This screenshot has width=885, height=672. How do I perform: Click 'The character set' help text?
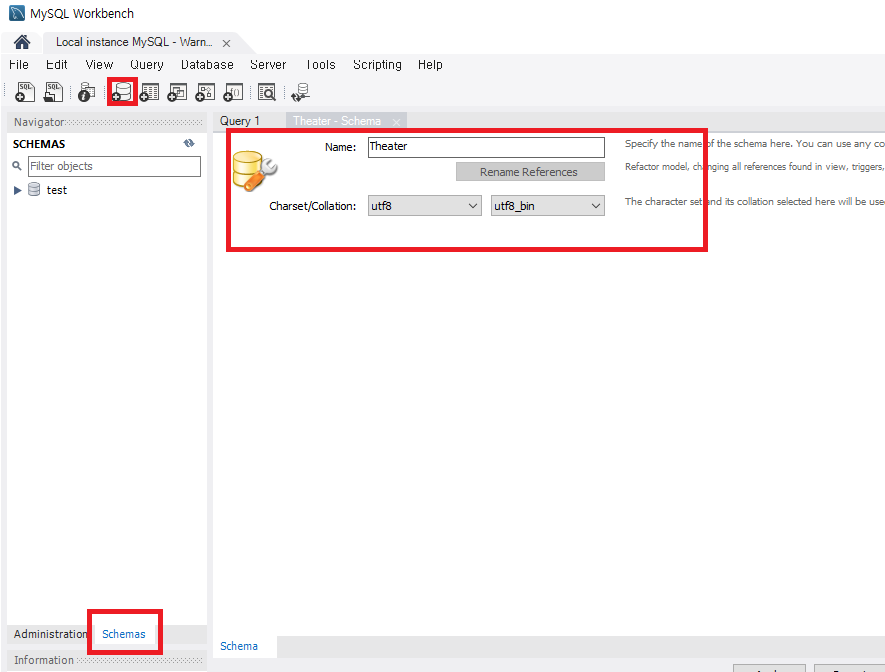[755, 201]
